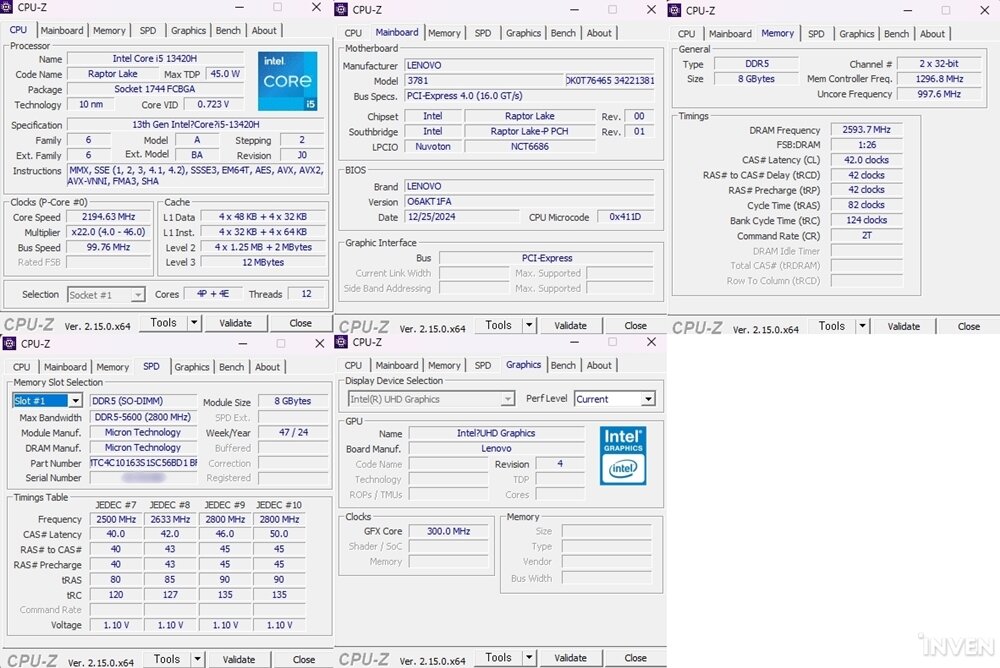Click the Intel Core i5 processor logo
Image resolution: width=1000 pixels, height=668 pixels.
coord(288,81)
